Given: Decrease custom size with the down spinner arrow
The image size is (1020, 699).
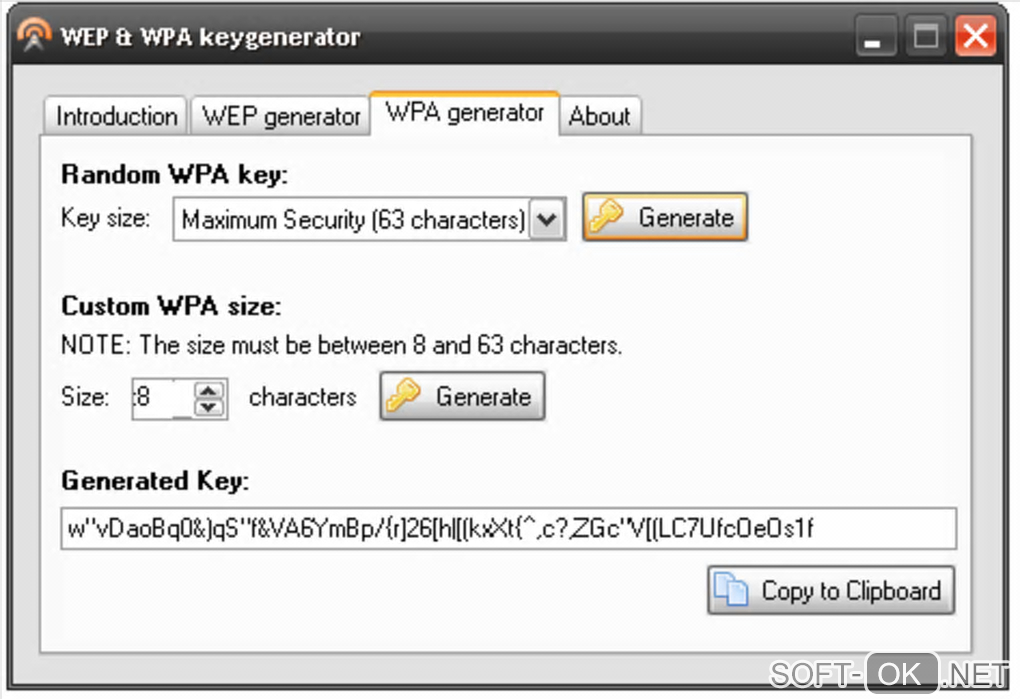Looking at the screenshot, I should click(x=208, y=406).
